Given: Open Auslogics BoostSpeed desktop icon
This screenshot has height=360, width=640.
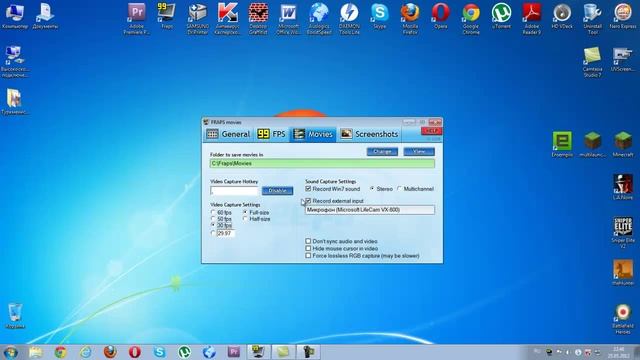Looking at the screenshot, I should pyautogui.click(x=319, y=18).
